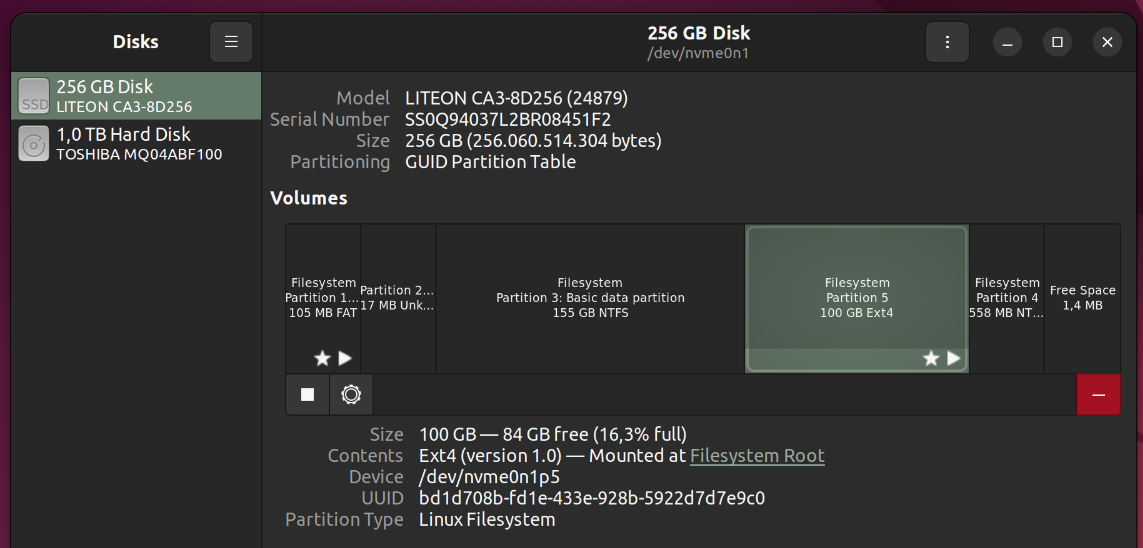The image size is (1143, 548).
Task: Unmount the selected partition with the stop button
Action: pyautogui.click(x=308, y=394)
